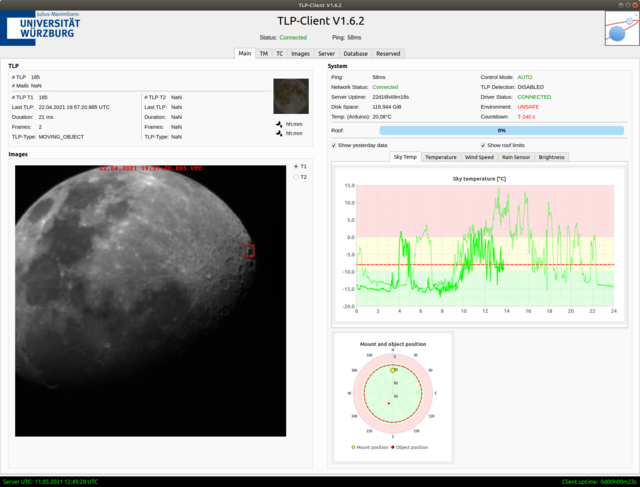640x487 pixels.
Task: Open the Database tab
Action: coord(355,54)
